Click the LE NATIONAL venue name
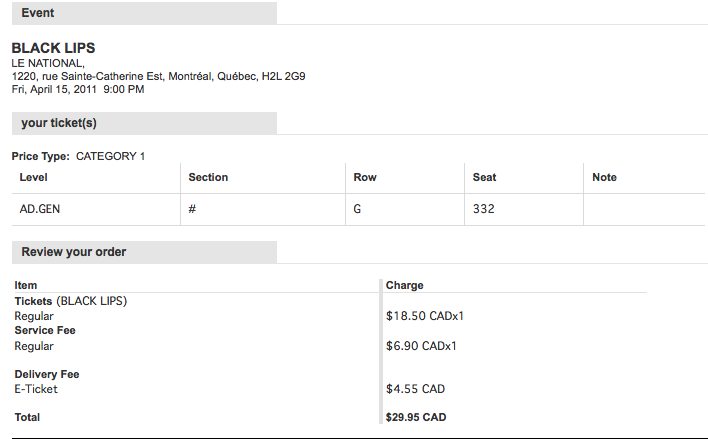This screenshot has height=439, width=708. (48, 63)
